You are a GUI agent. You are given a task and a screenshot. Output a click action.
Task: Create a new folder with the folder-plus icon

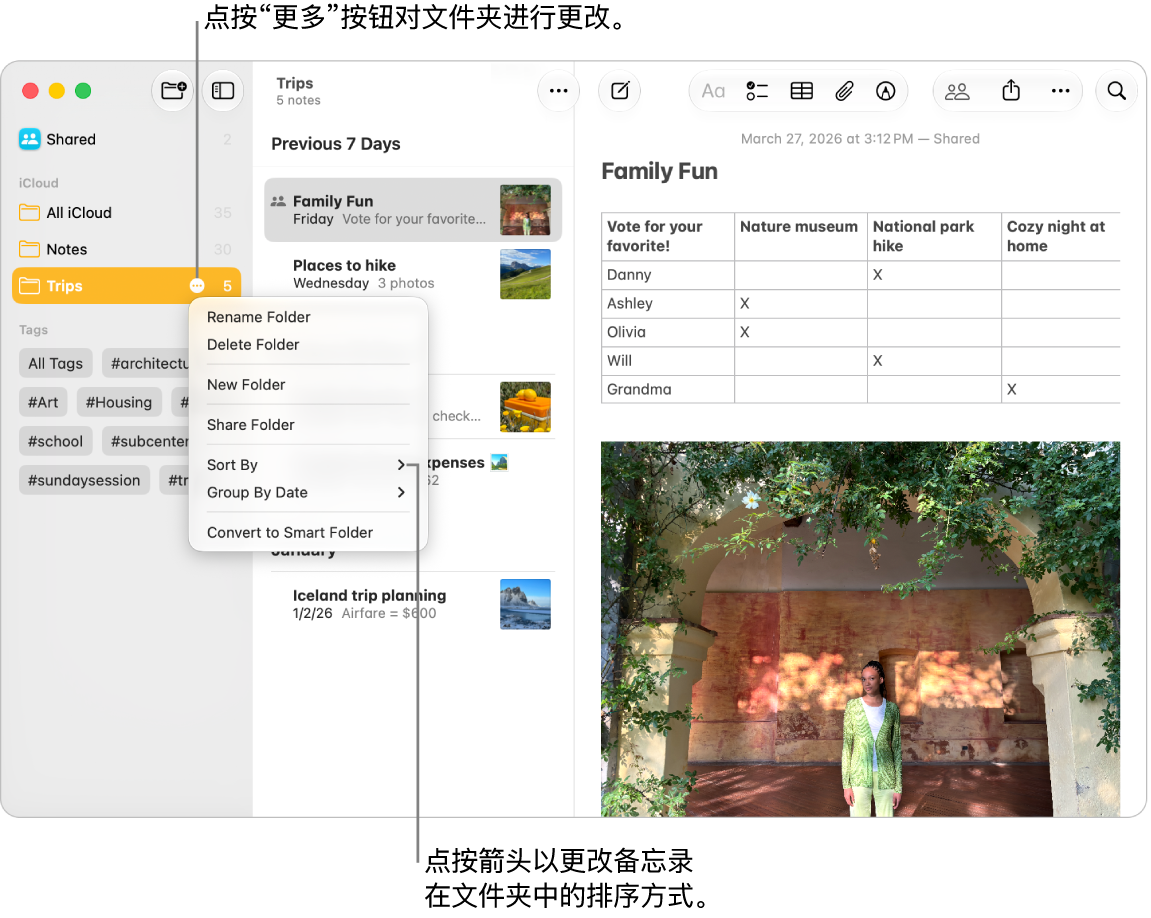[173, 90]
